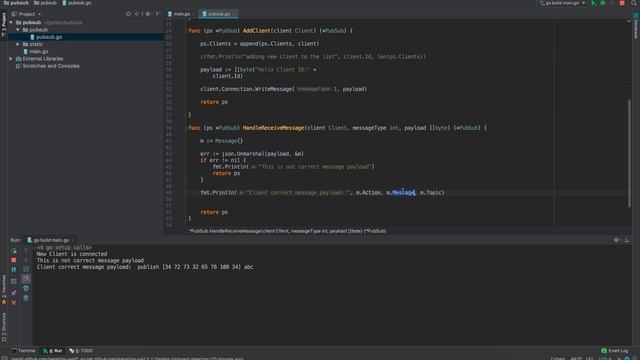Hide the Project panel using the minimize icon
Screen dimensions: 640x360
click(x=158, y=14)
